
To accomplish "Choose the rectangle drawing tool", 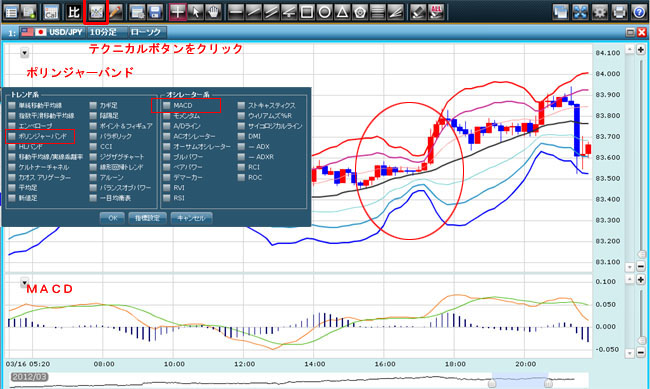I will click(307, 12).
